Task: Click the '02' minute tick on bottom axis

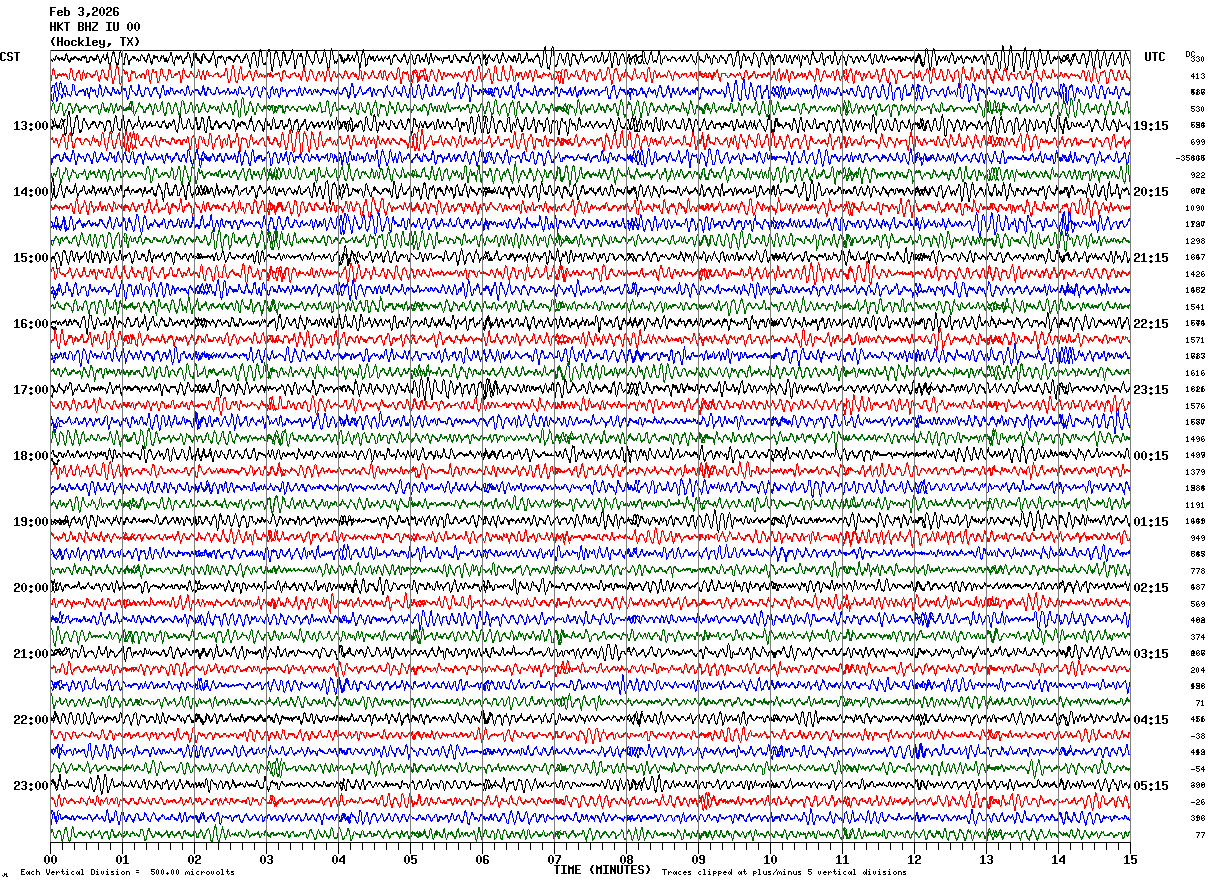Action: (x=194, y=859)
